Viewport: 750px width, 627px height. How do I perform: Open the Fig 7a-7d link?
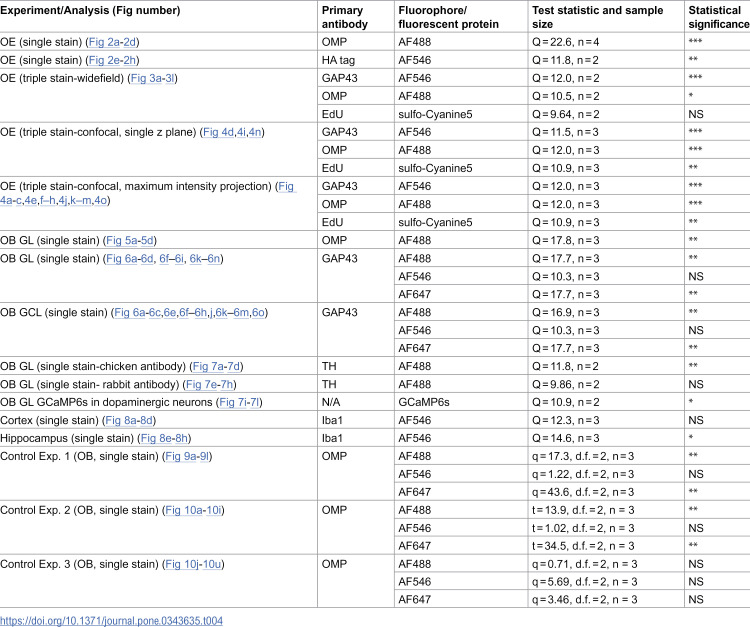[216, 366]
